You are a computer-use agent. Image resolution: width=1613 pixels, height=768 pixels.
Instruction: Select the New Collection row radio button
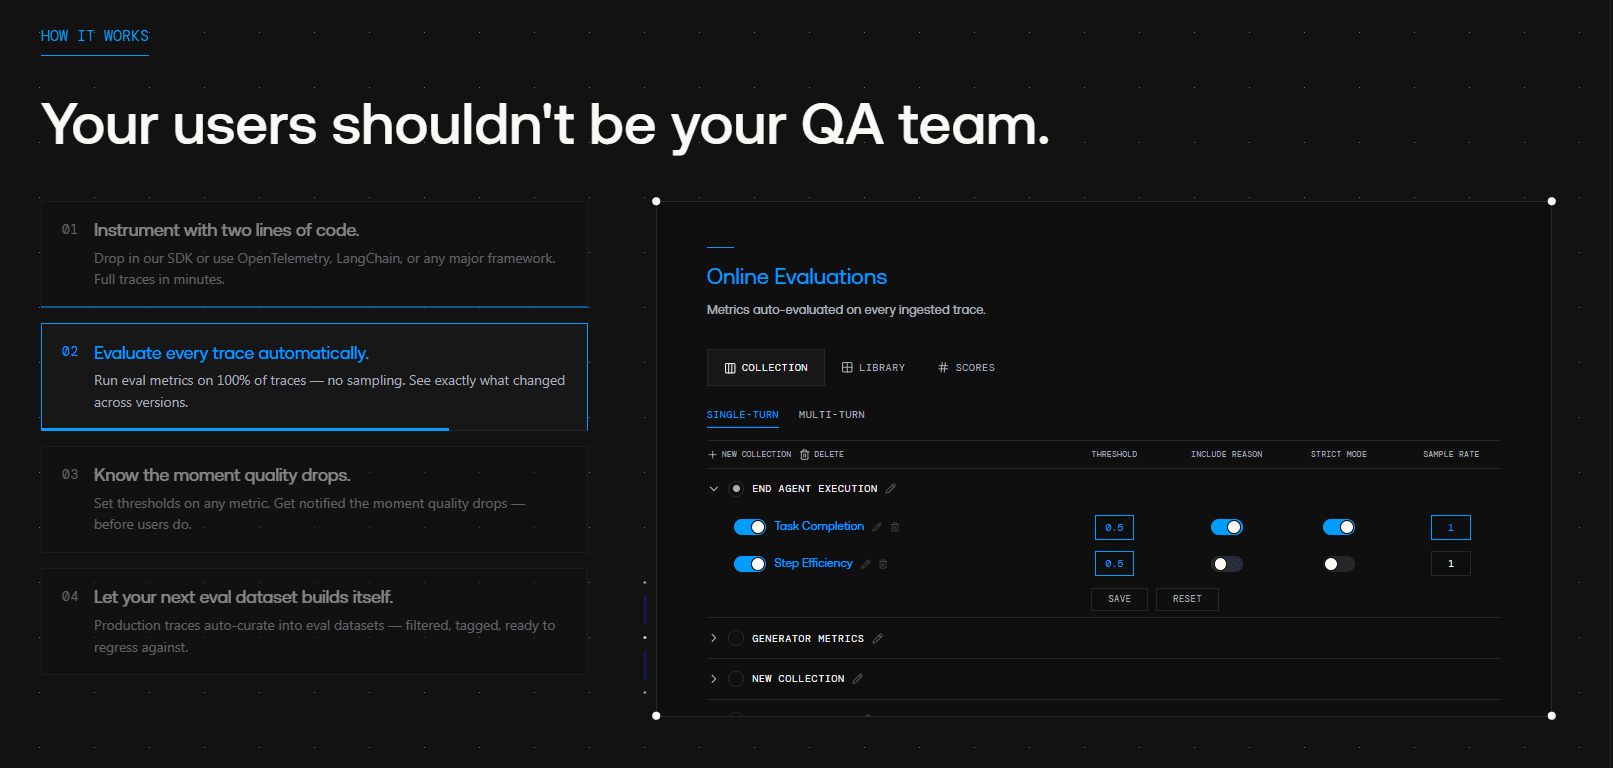point(736,679)
